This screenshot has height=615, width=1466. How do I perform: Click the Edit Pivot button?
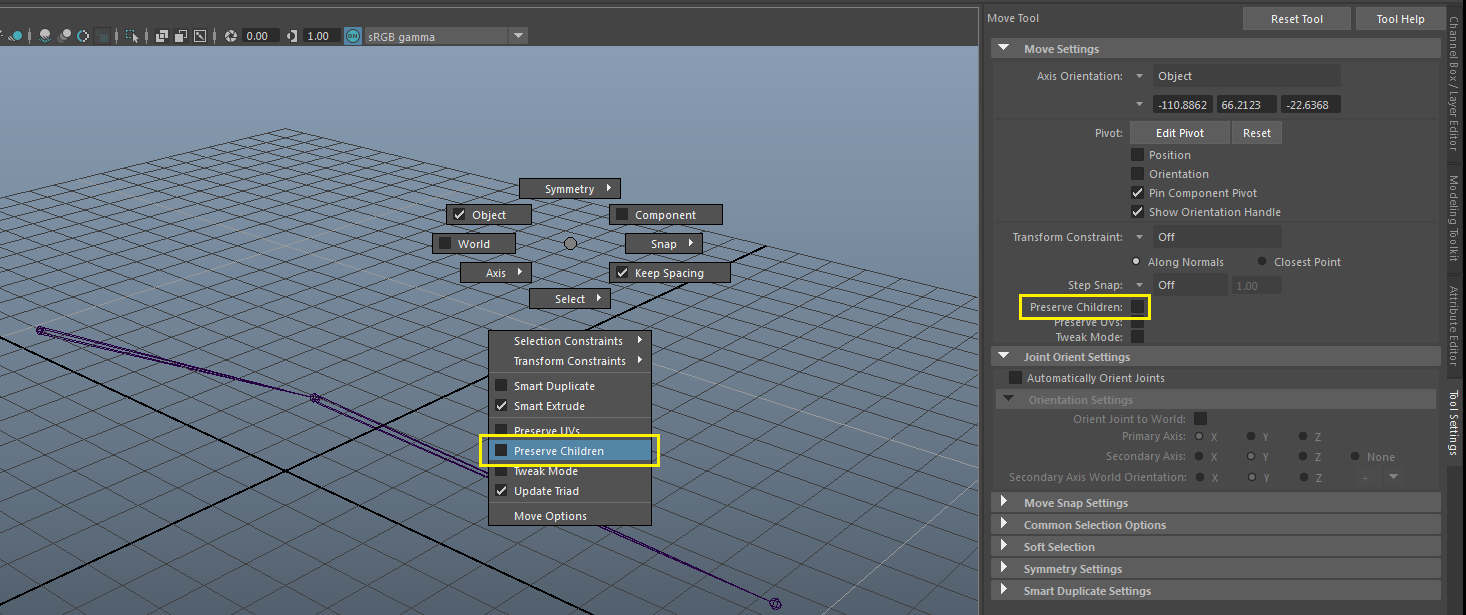point(1179,132)
